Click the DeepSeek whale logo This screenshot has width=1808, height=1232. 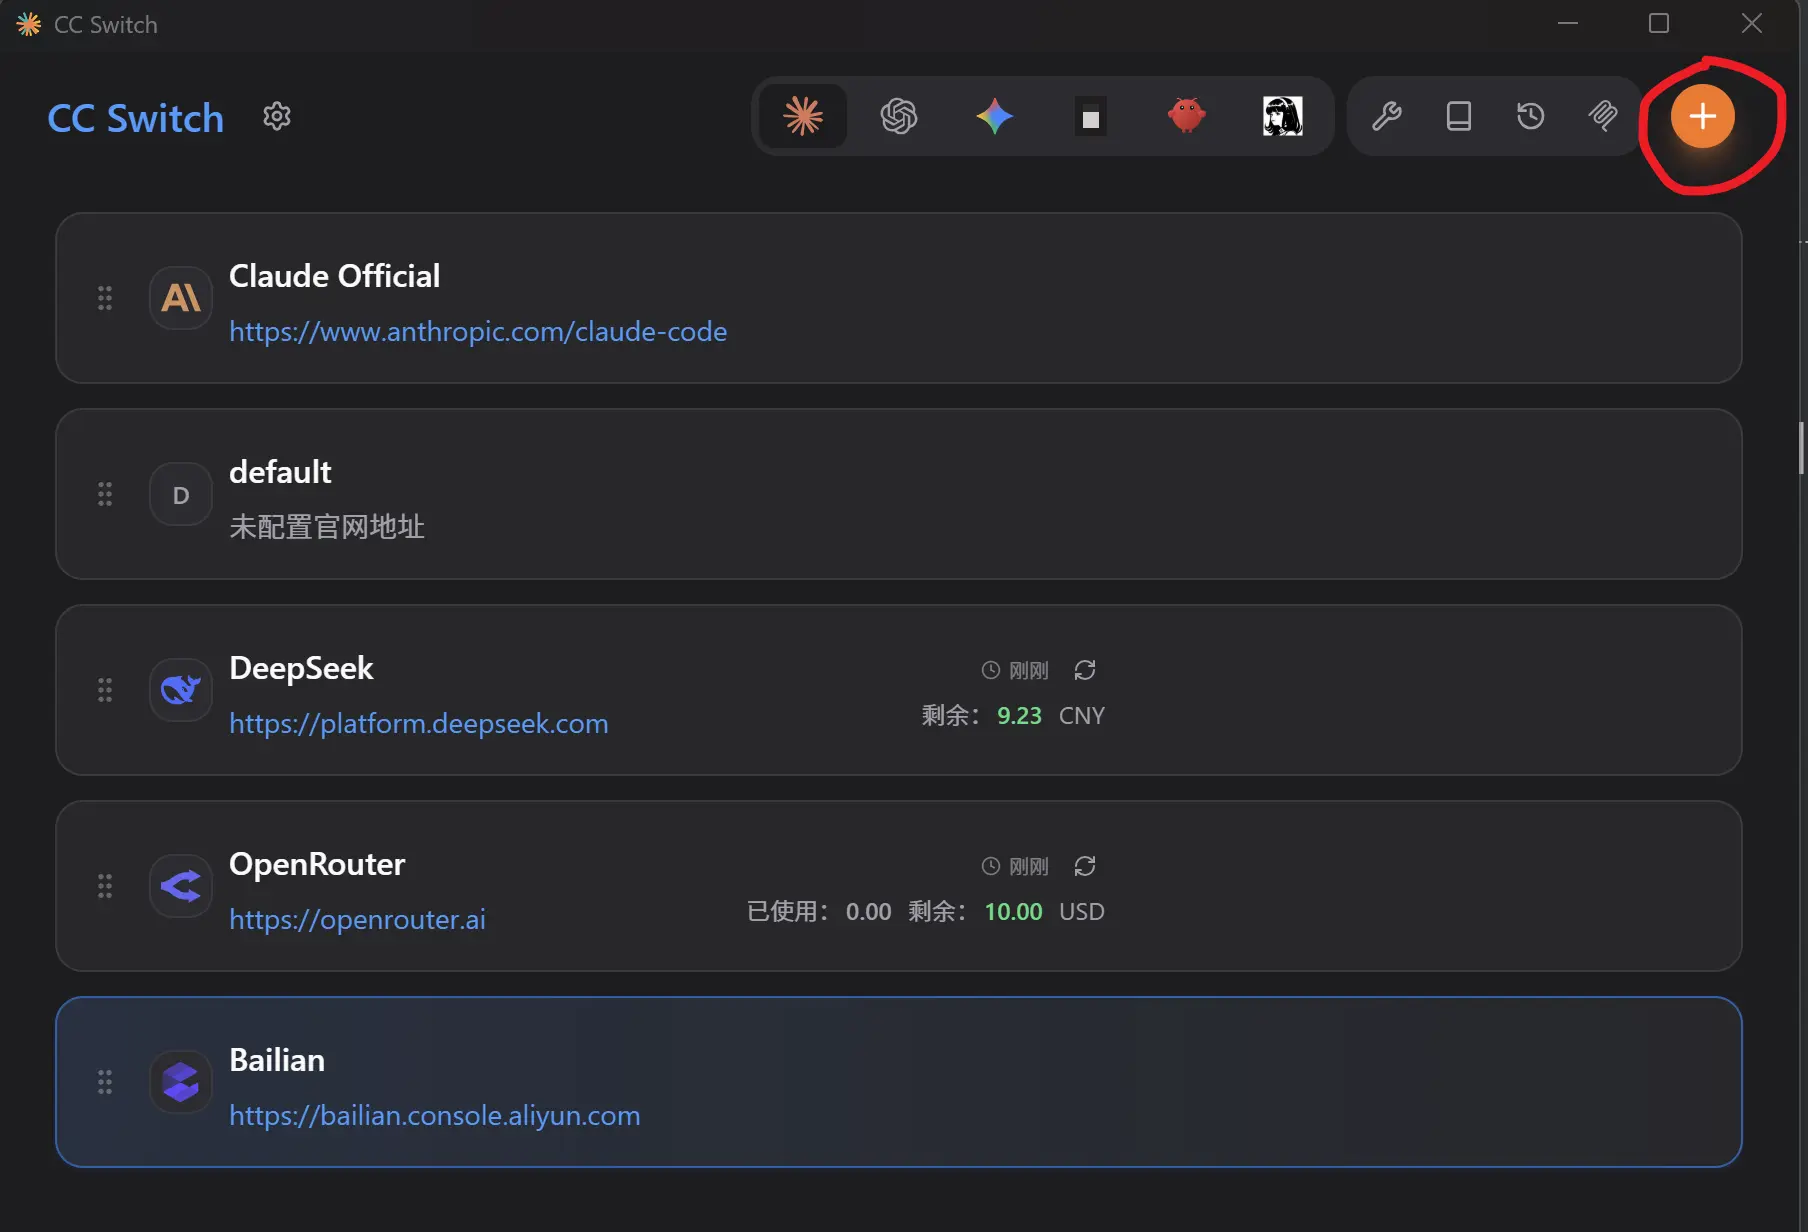click(x=181, y=690)
